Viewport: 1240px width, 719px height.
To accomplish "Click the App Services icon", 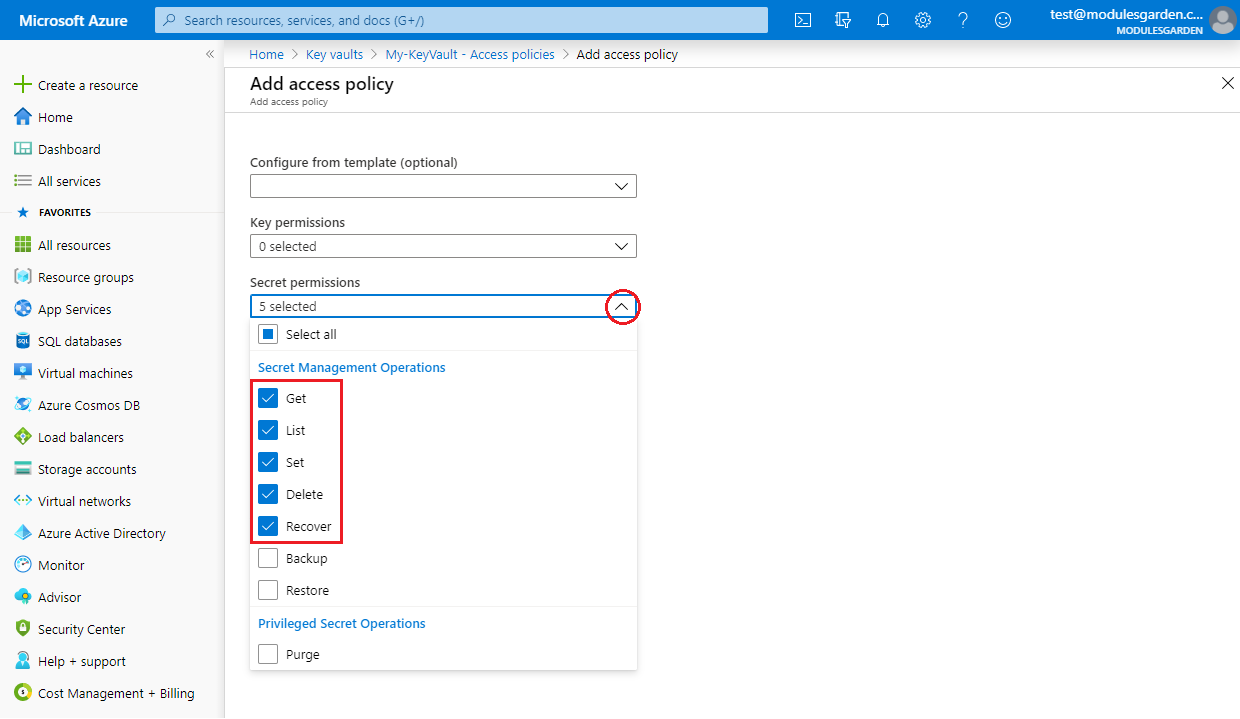I will pos(23,309).
